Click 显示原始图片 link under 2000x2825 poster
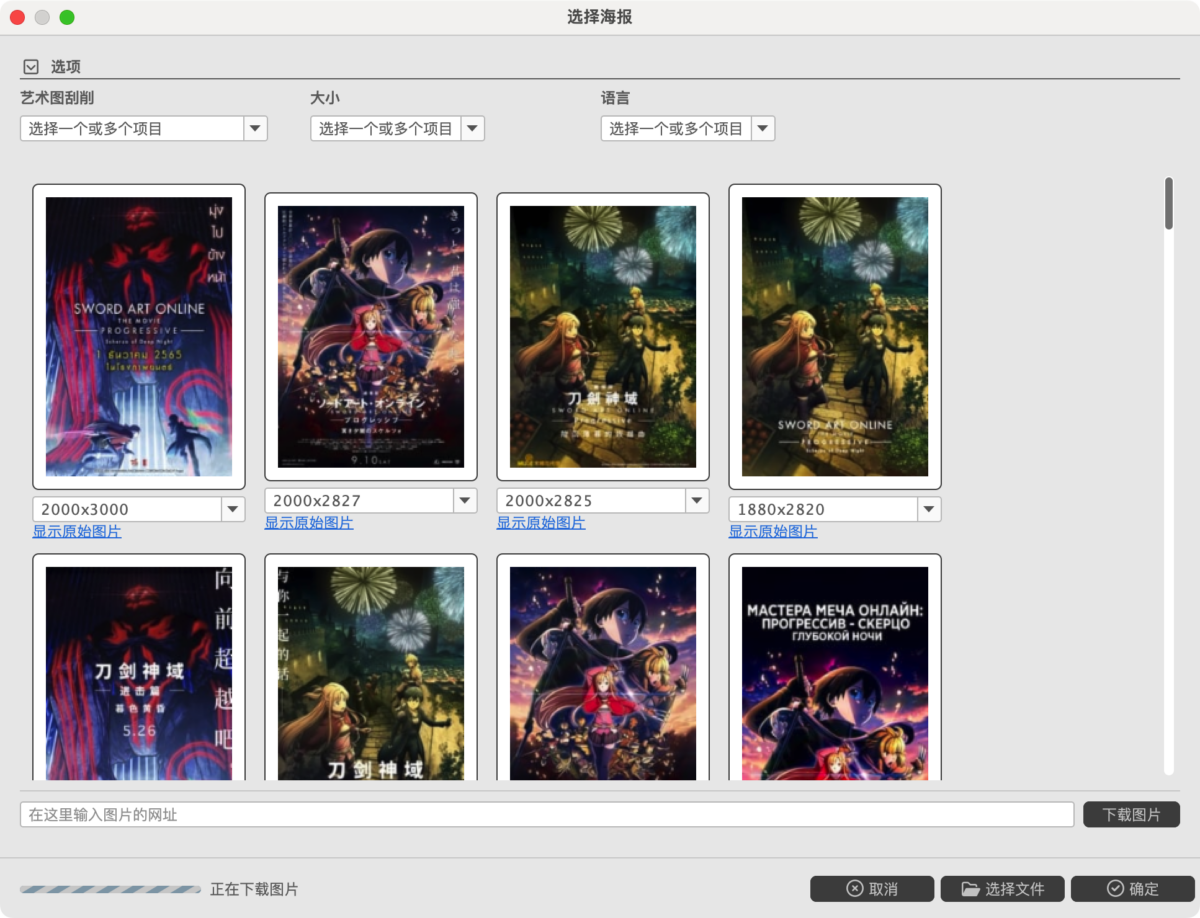Image resolution: width=1200 pixels, height=918 pixels. click(541, 523)
